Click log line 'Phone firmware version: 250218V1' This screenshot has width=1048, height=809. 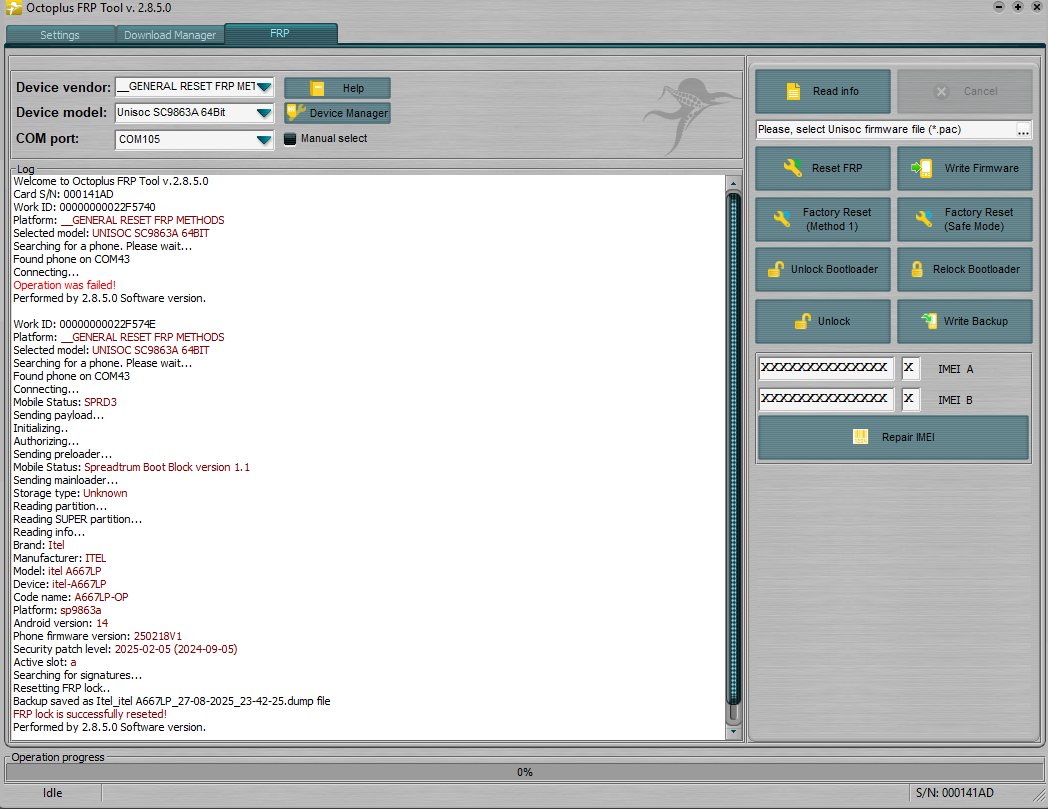click(x=98, y=637)
